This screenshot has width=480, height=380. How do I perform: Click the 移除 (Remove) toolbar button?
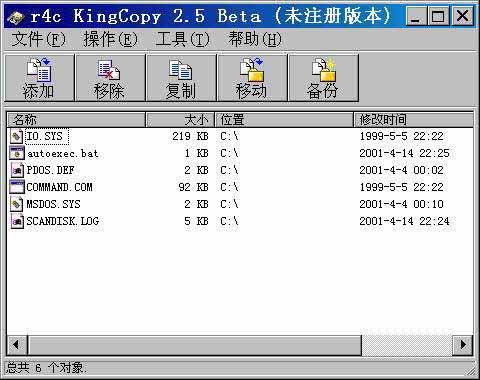(x=111, y=78)
